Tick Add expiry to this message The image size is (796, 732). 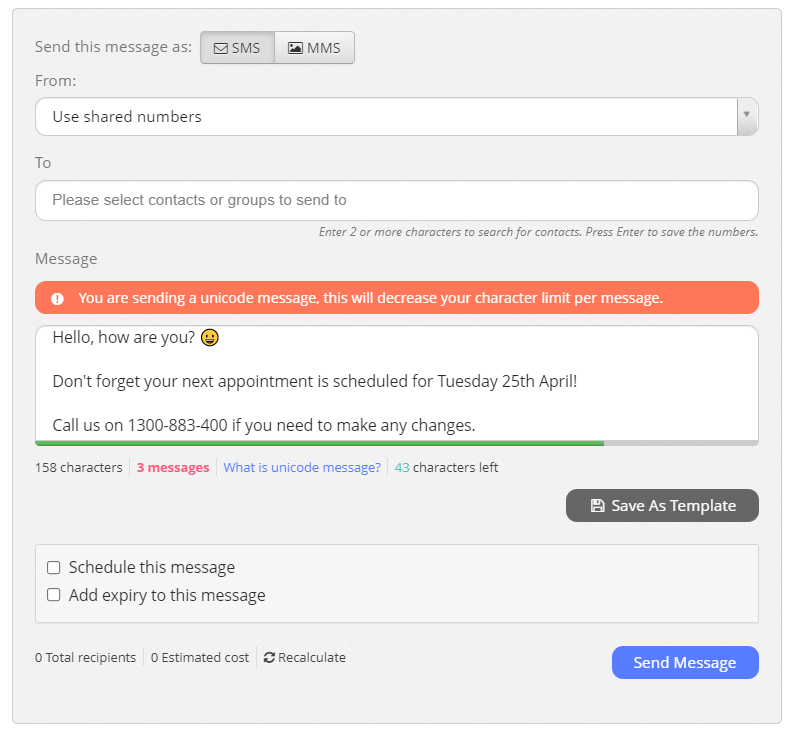[54, 596]
